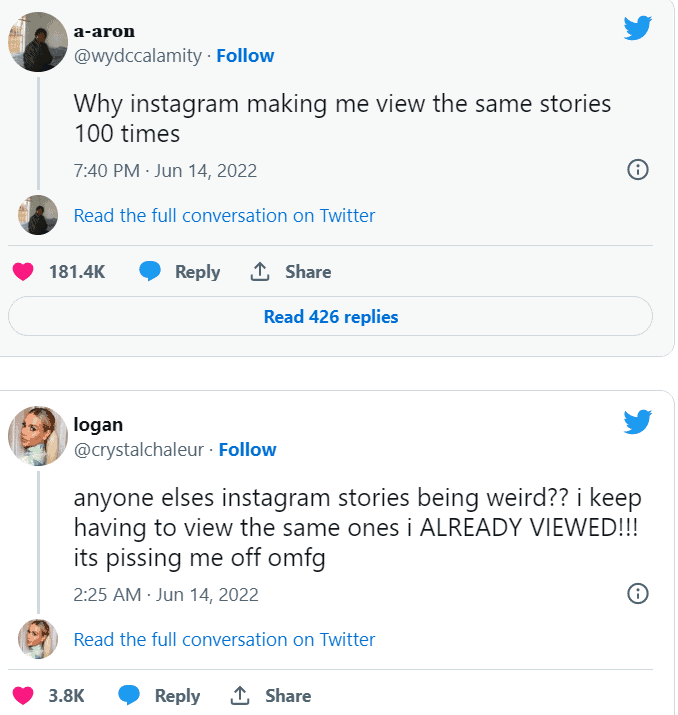Like logan's tweet with the 3.8K heart
The height and width of the screenshot is (715, 678).
coord(24,695)
